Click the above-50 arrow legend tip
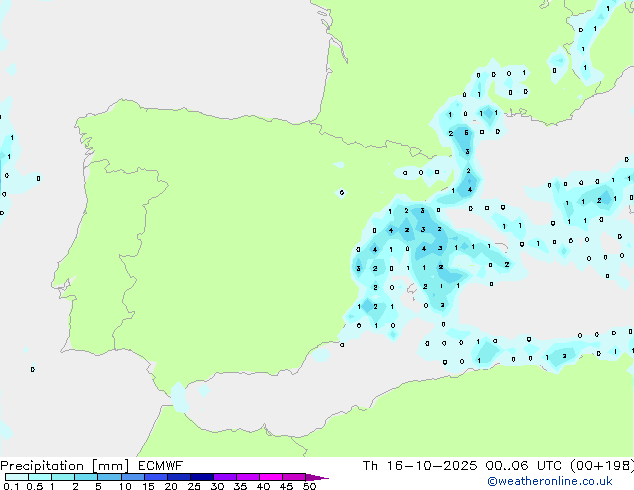 tap(317, 477)
